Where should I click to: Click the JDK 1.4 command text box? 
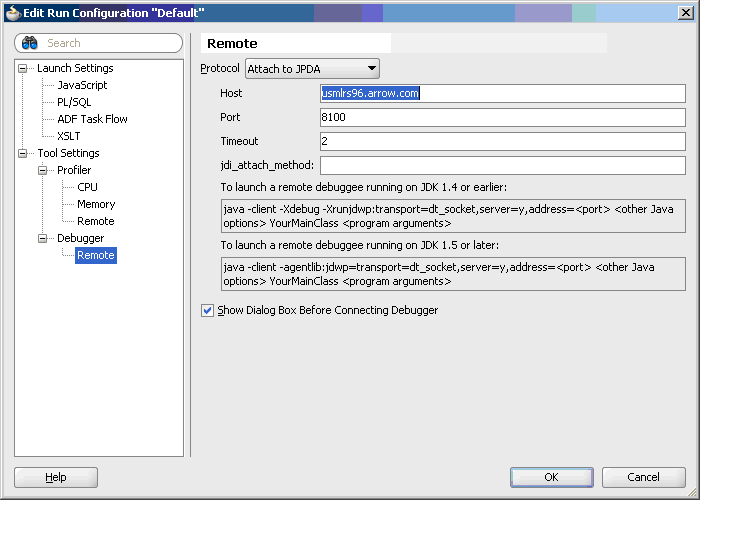[453, 216]
